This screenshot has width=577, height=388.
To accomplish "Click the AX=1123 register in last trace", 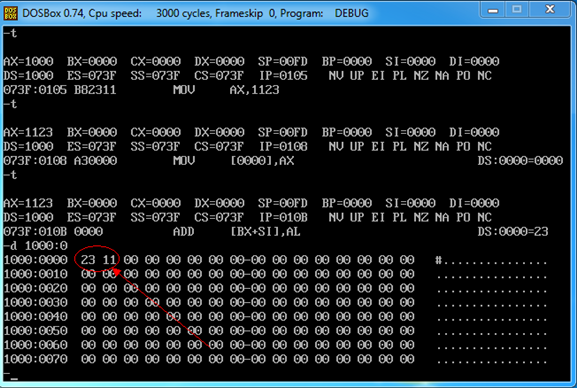I will (28, 203).
